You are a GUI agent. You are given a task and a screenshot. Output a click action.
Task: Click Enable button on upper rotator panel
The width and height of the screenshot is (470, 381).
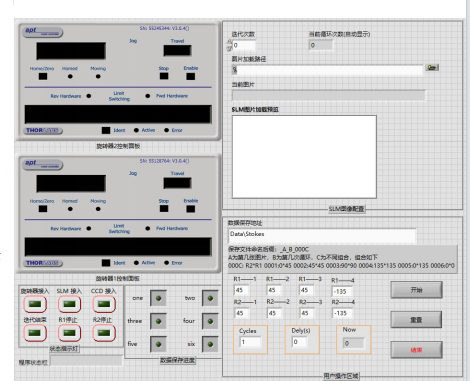pos(191,76)
